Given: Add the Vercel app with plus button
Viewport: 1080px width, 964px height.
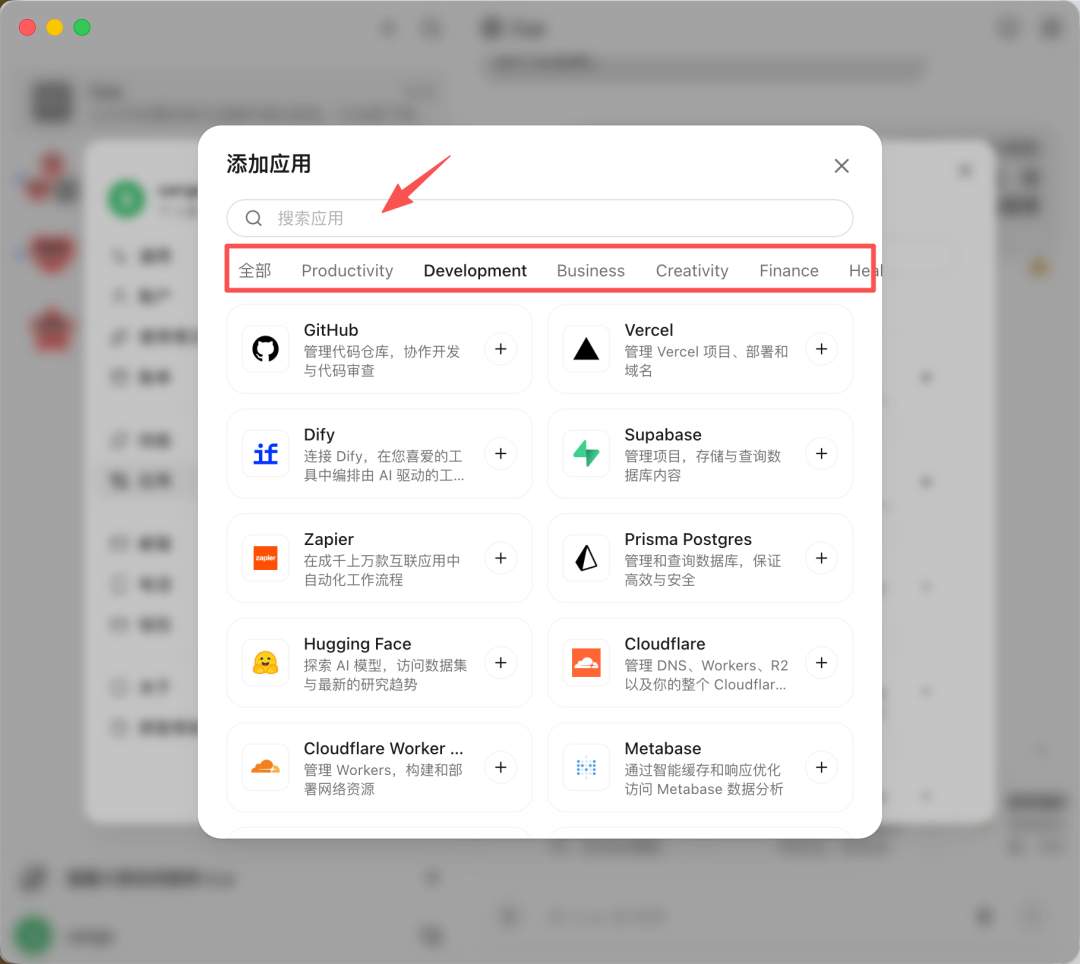Looking at the screenshot, I should coord(821,349).
